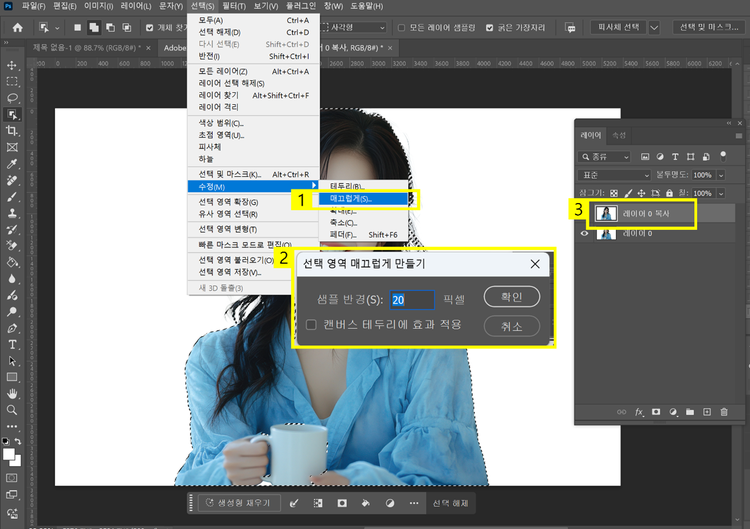750x529 pixels.
Task: Select the Frame tool
Action: pos(12,147)
